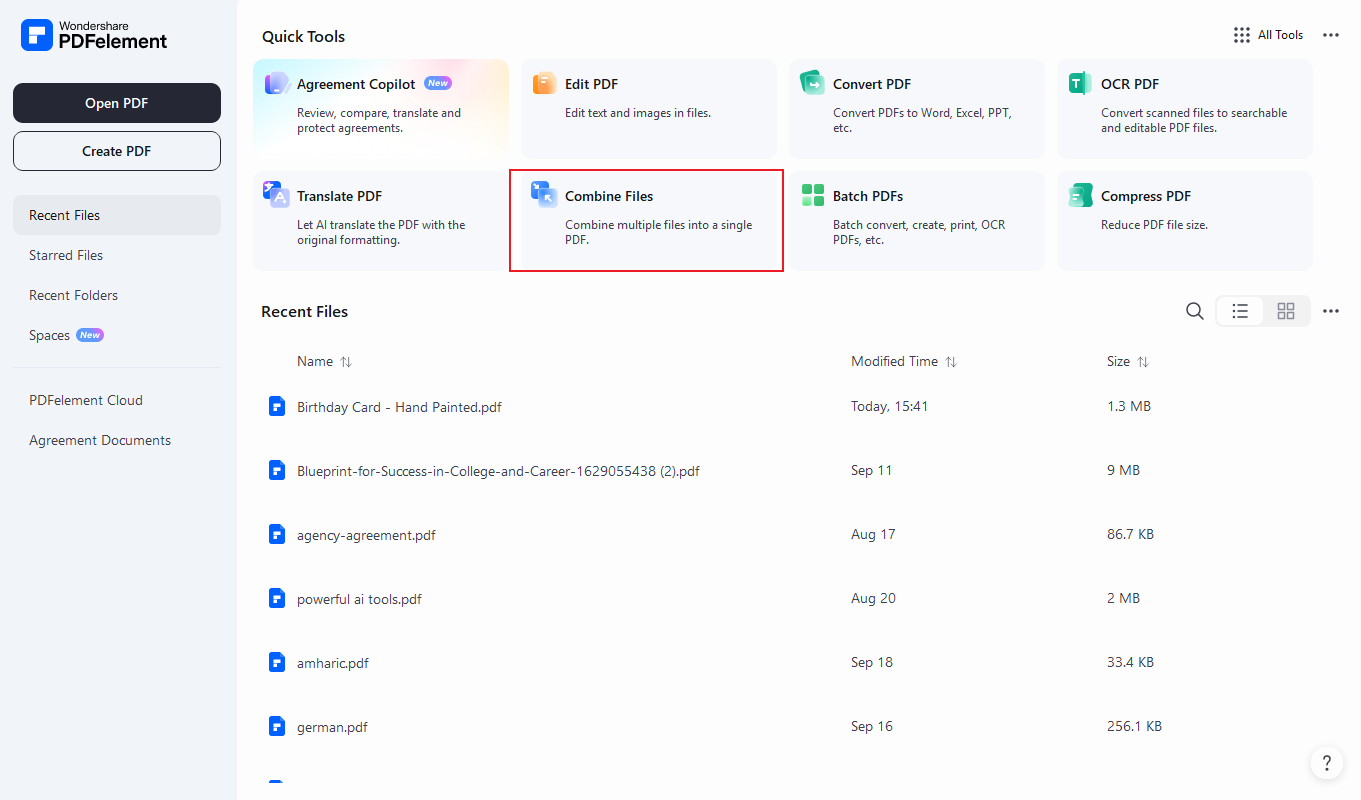The width and height of the screenshot is (1361, 800).
Task: Switch to grid thumbnail view
Action: pos(1286,311)
